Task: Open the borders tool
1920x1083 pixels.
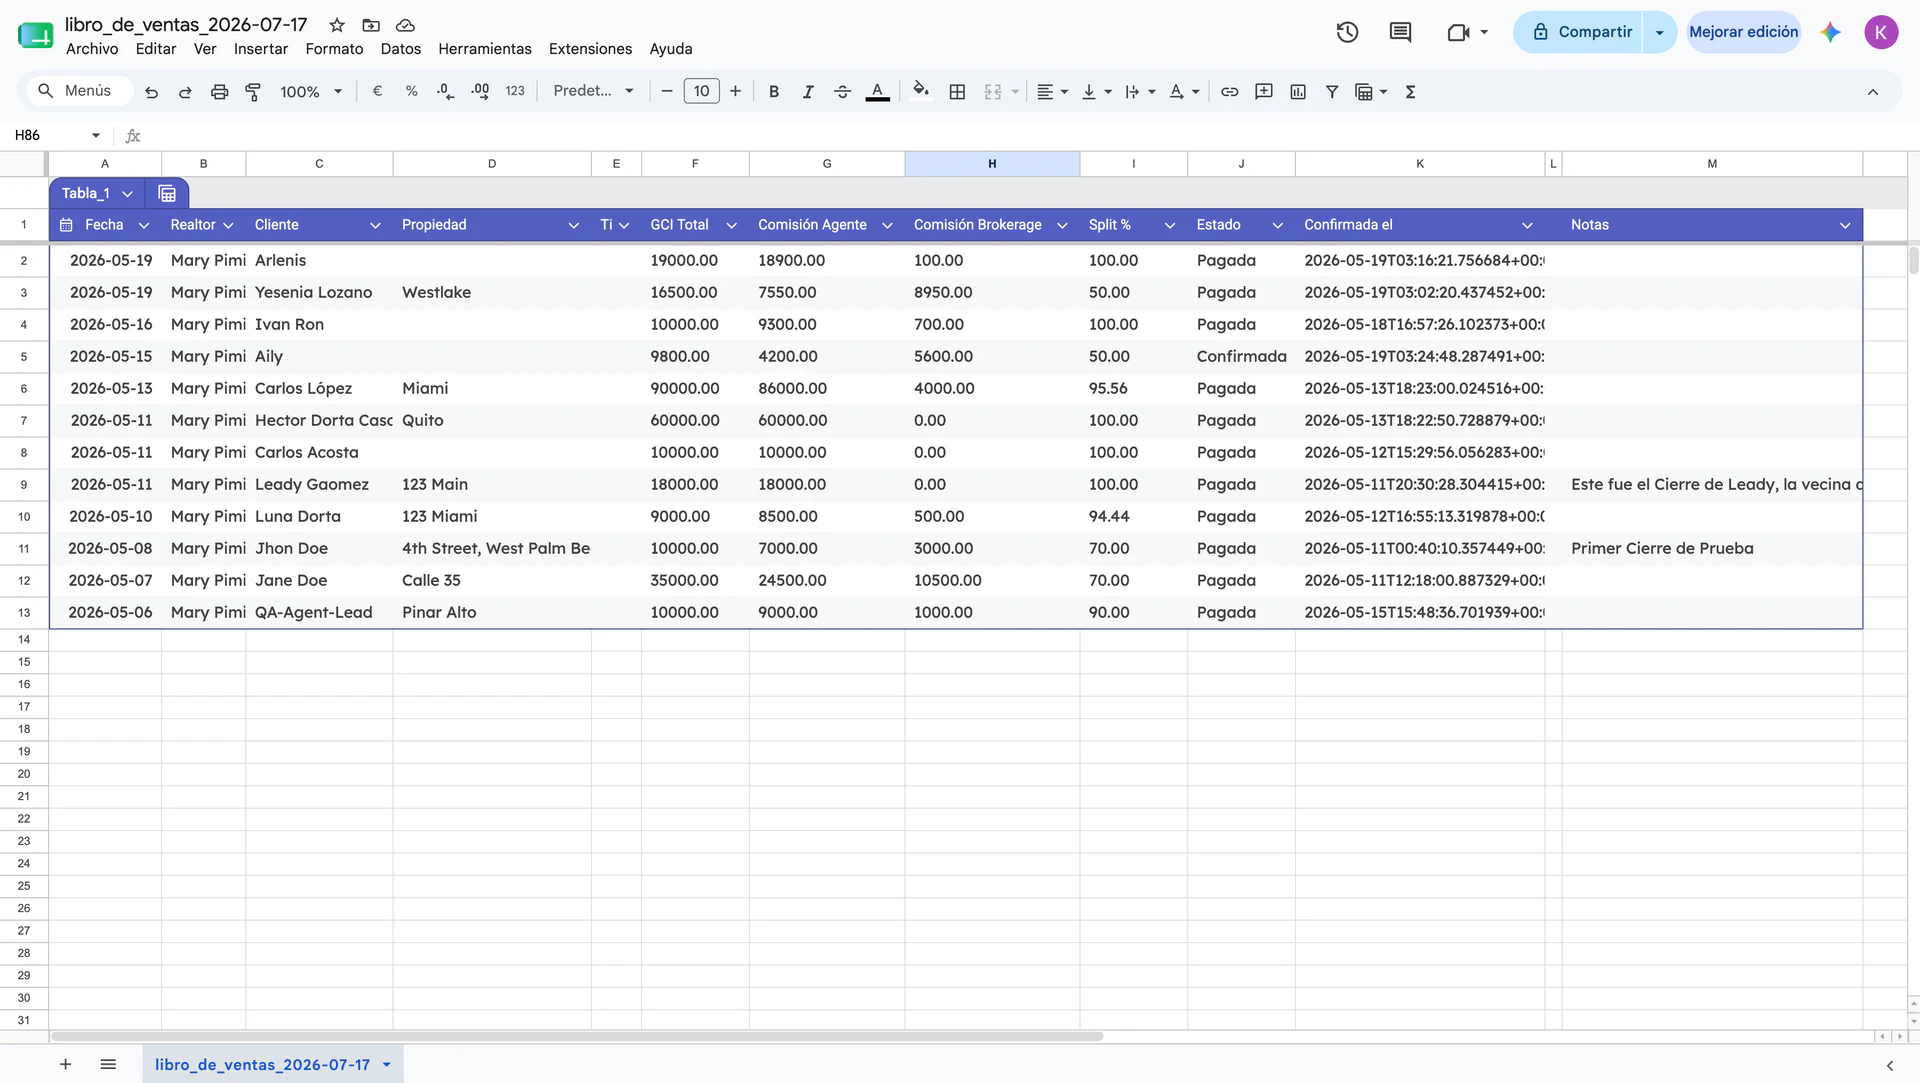Action: pyautogui.click(x=957, y=91)
